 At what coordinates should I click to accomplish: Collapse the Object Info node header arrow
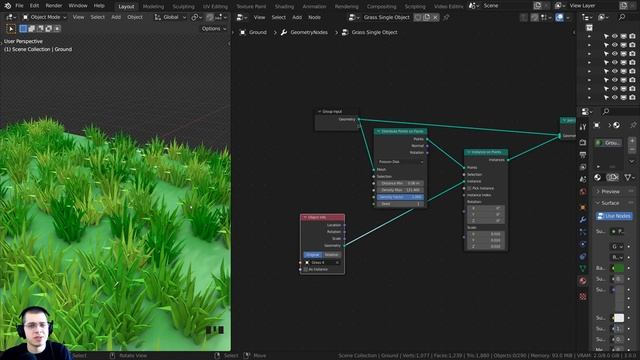(x=305, y=218)
